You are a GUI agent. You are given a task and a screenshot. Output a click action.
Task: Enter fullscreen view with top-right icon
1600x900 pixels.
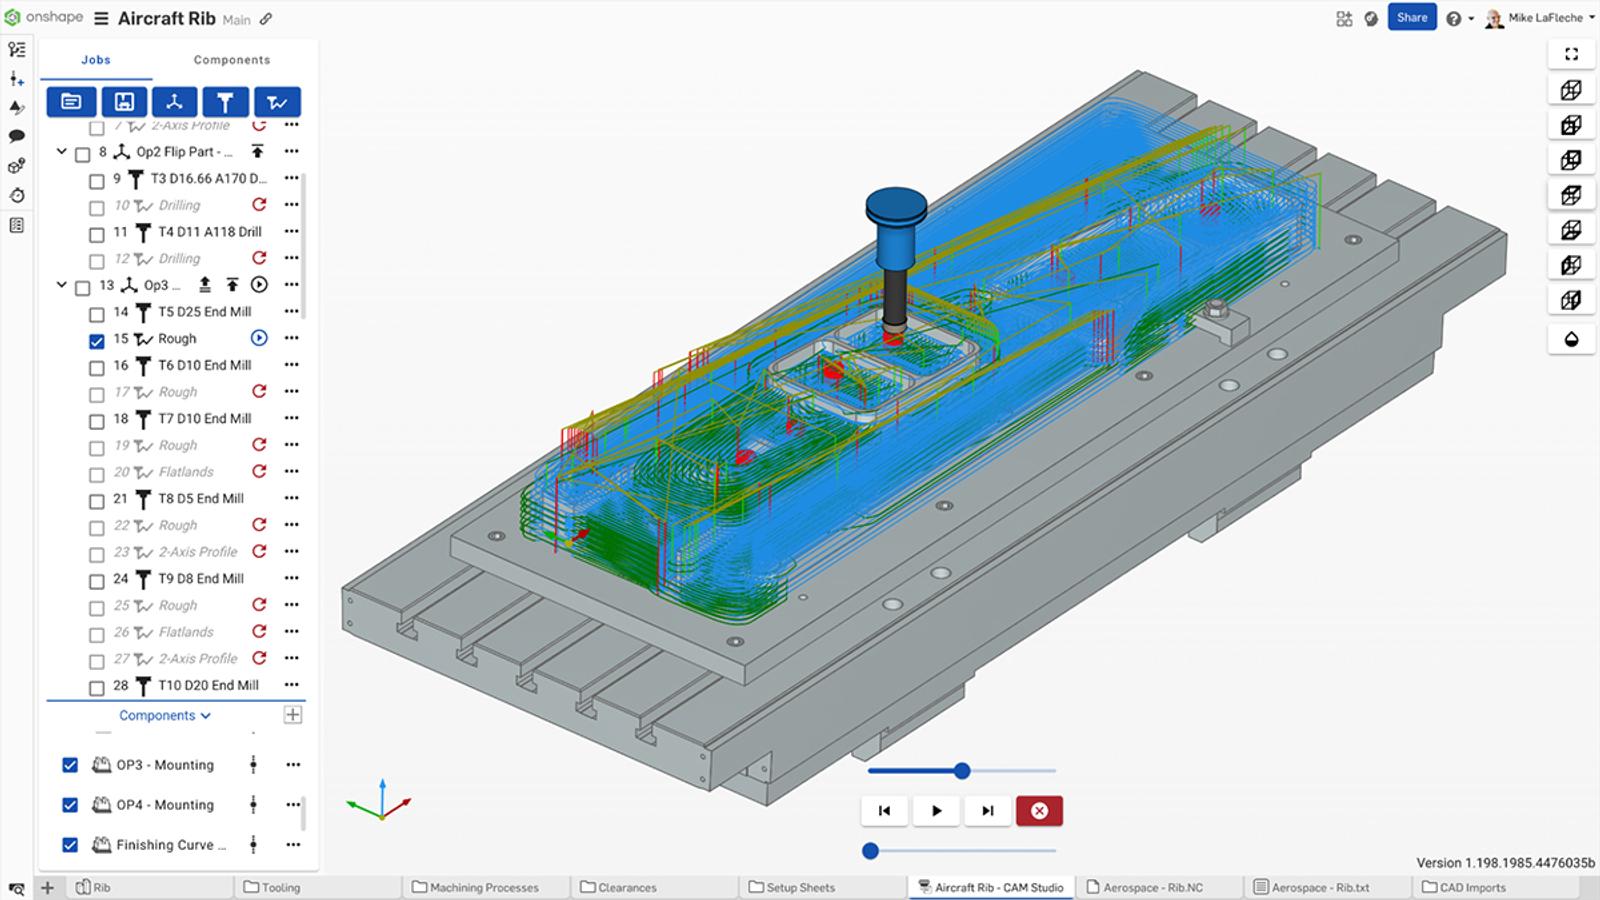(x=1571, y=54)
